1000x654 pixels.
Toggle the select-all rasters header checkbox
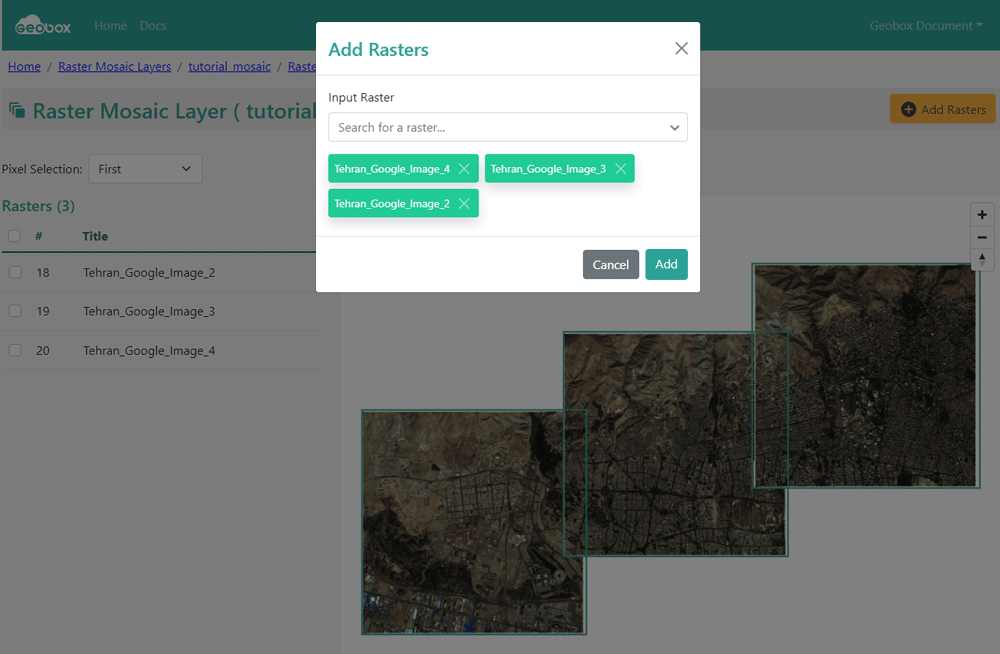(15, 236)
